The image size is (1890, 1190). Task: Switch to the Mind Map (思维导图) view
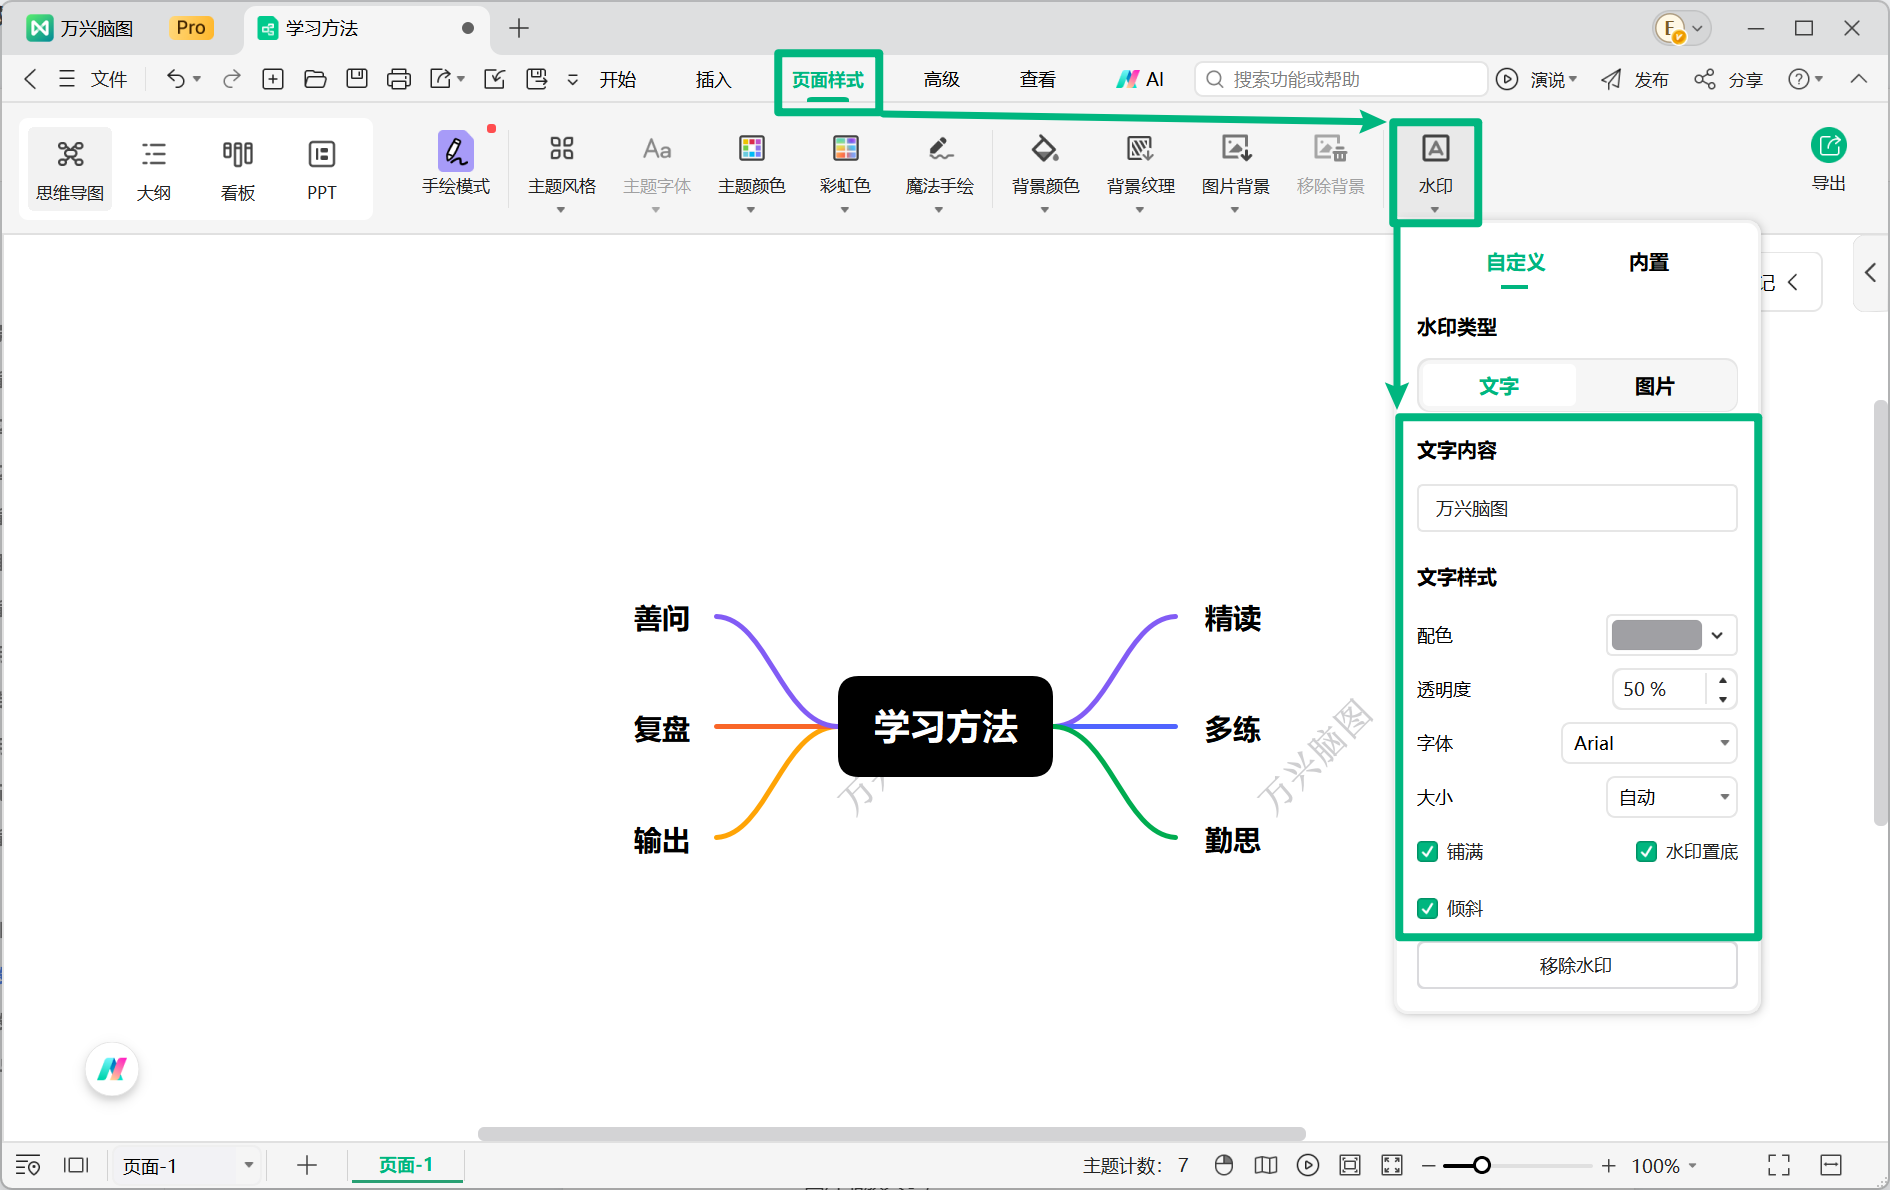coord(70,169)
